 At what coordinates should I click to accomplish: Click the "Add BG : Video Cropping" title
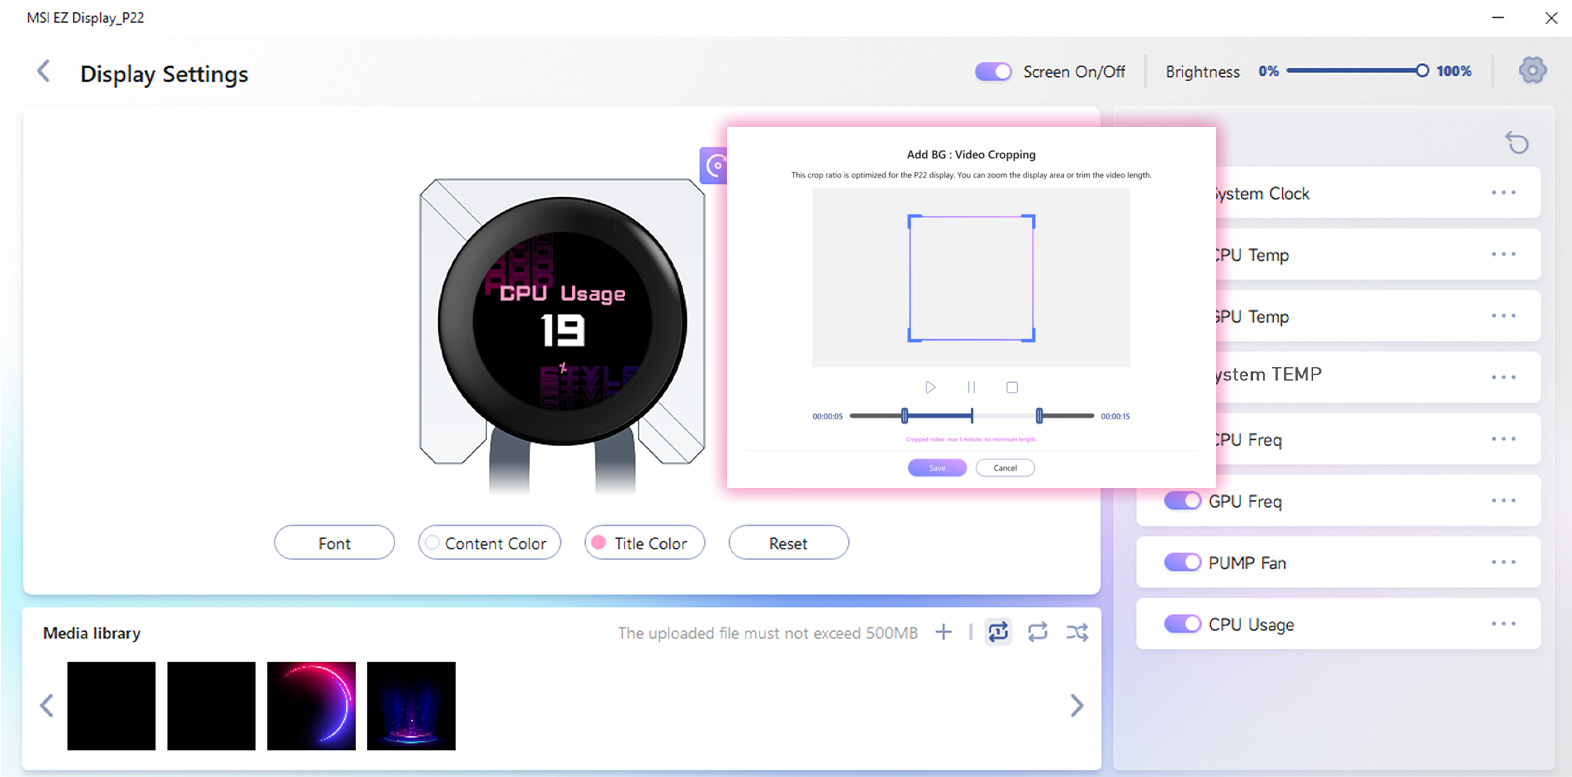tap(971, 155)
